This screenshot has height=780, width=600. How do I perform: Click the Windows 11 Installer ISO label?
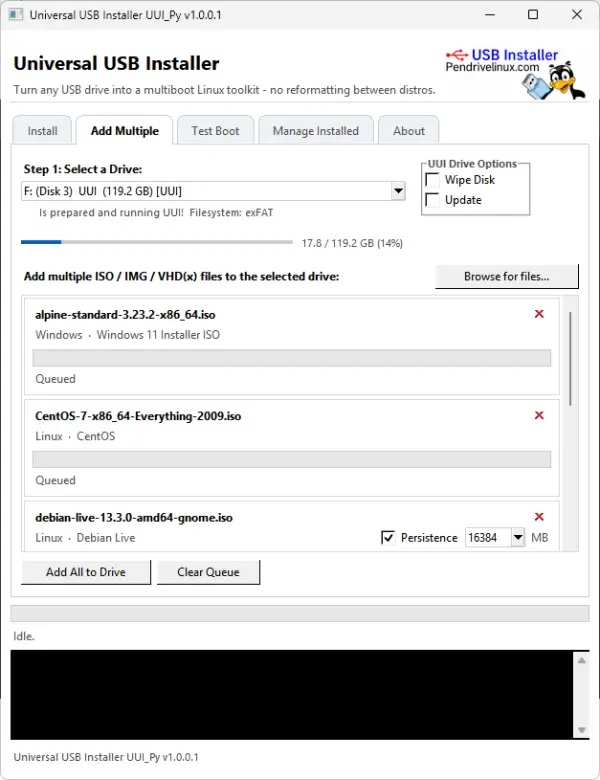click(158, 335)
